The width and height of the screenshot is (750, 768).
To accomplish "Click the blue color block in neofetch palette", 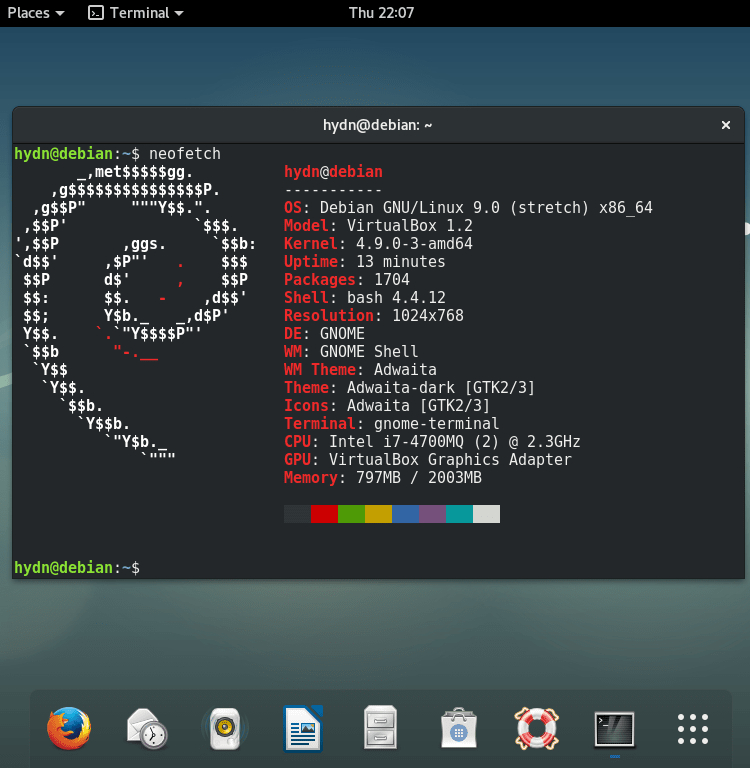I will point(405,514).
